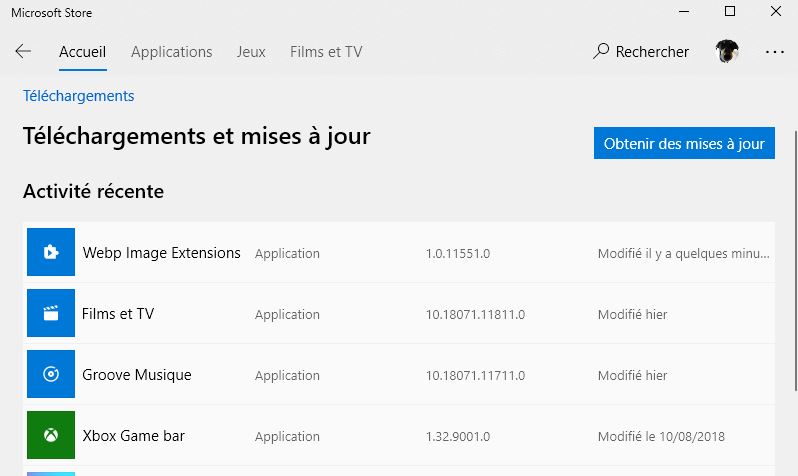
Task: Select the Films et TV row title
Action: coord(118,314)
